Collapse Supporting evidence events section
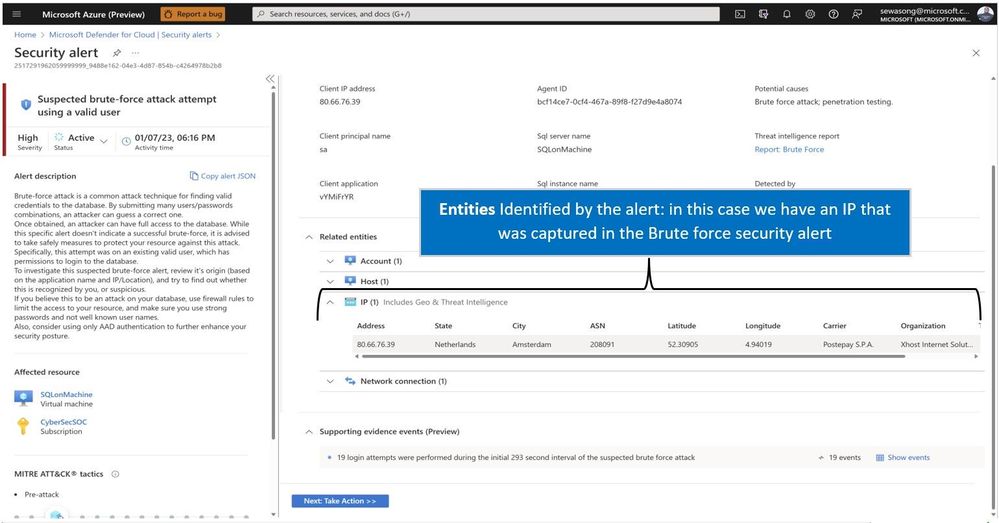This screenshot has width=999, height=523. click(309, 431)
